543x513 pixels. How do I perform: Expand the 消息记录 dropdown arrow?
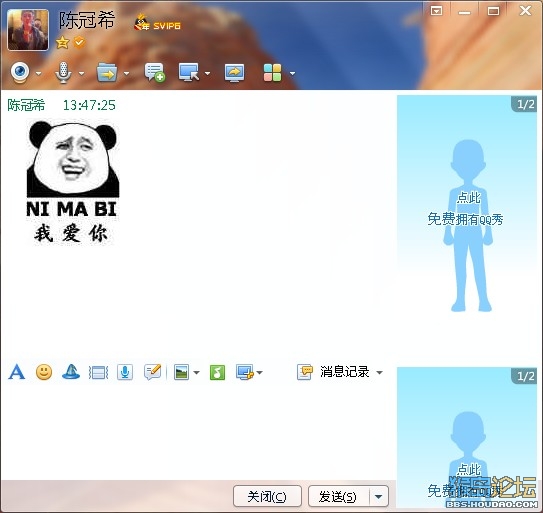pos(380,373)
